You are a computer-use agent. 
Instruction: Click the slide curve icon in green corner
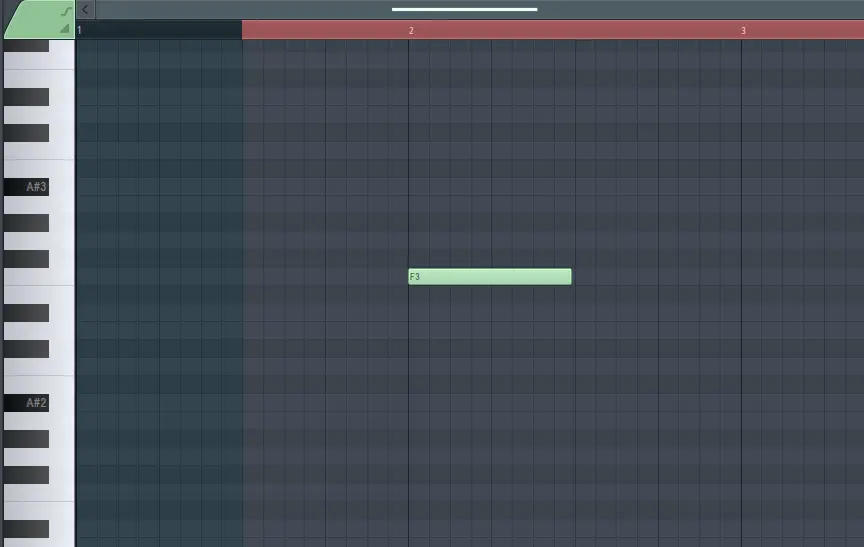pyautogui.click(x=66, y=11)
